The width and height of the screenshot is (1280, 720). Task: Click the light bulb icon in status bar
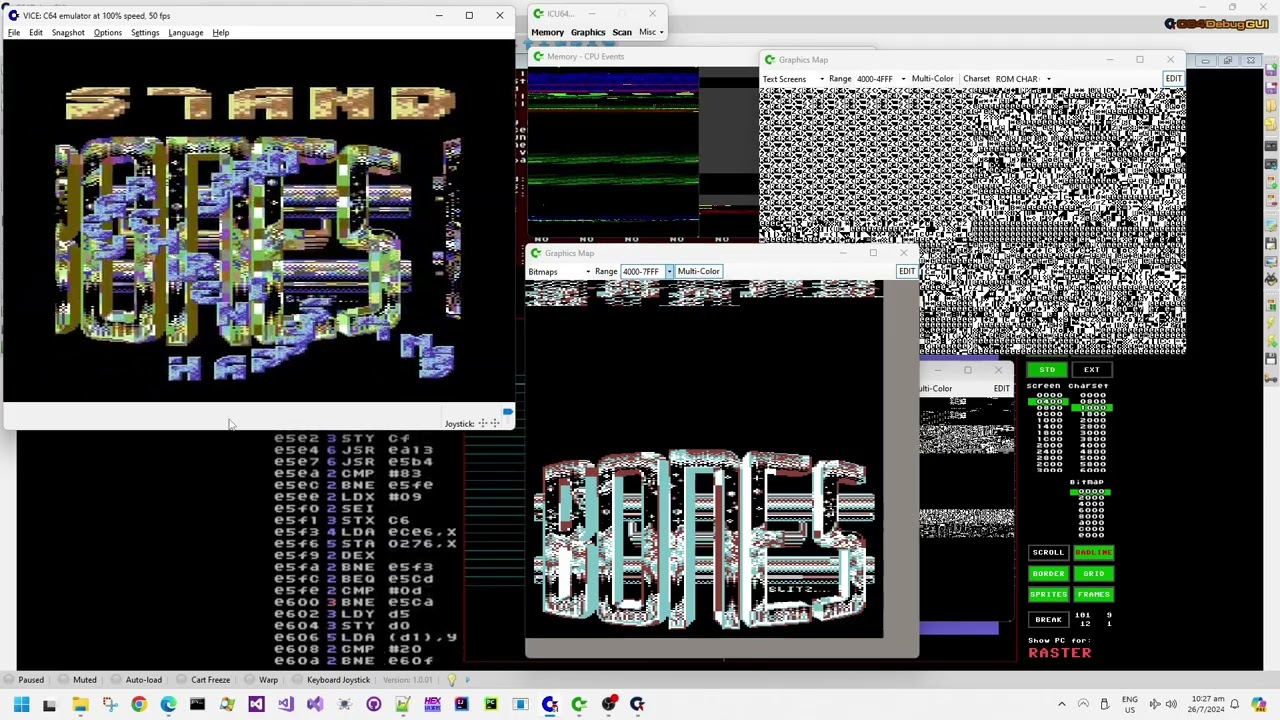coord(451,680)
